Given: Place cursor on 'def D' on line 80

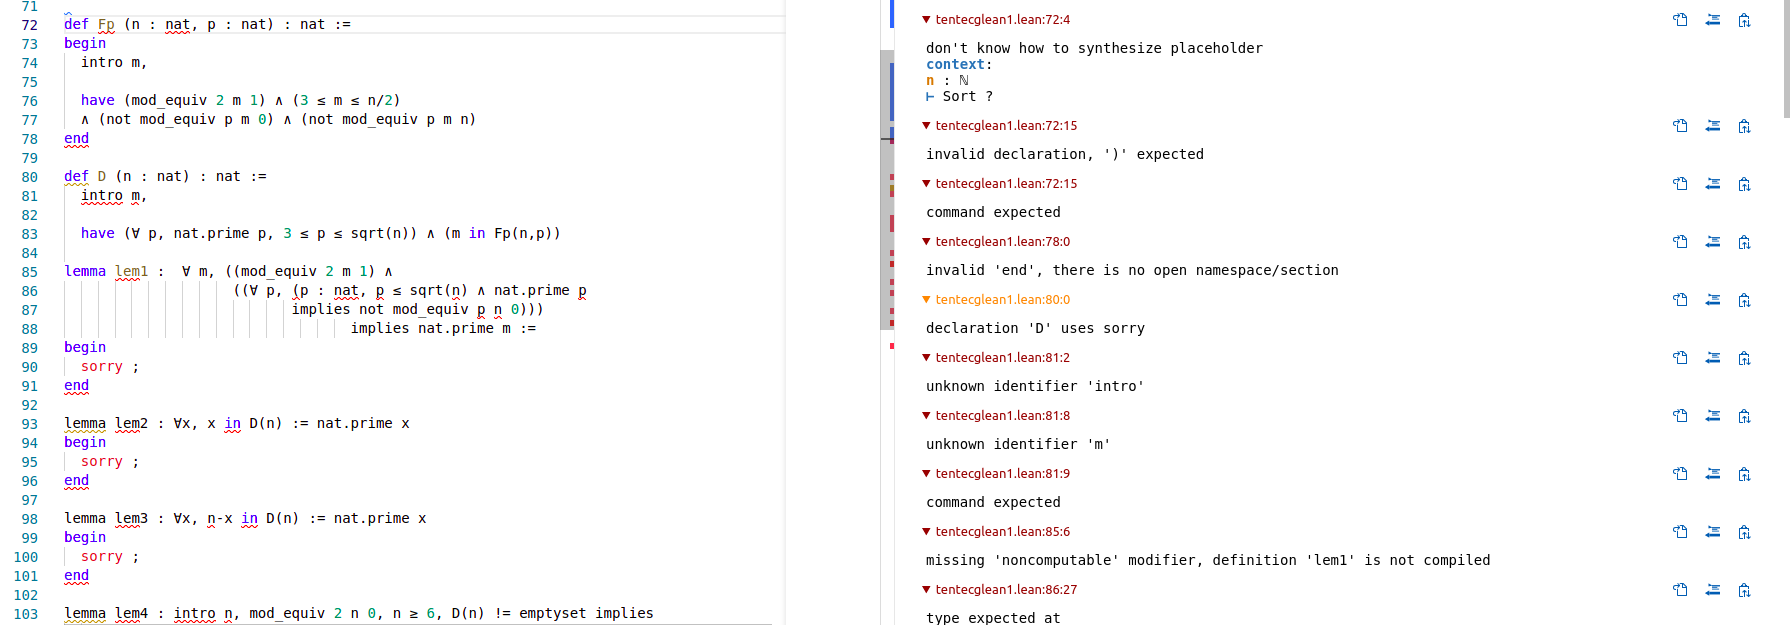Looking at the screenshot, I should [85, 176].
